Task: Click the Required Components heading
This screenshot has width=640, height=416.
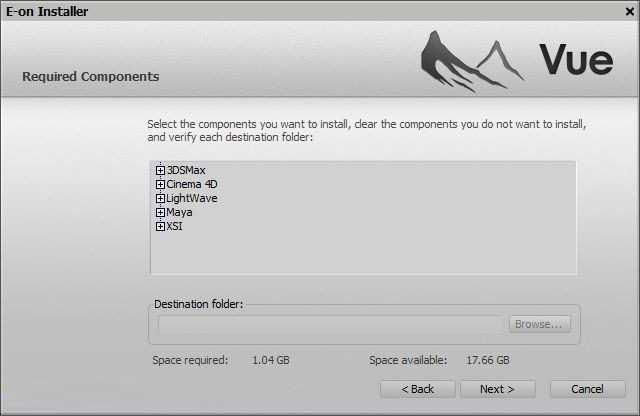Action: click(x=91, y=77)
